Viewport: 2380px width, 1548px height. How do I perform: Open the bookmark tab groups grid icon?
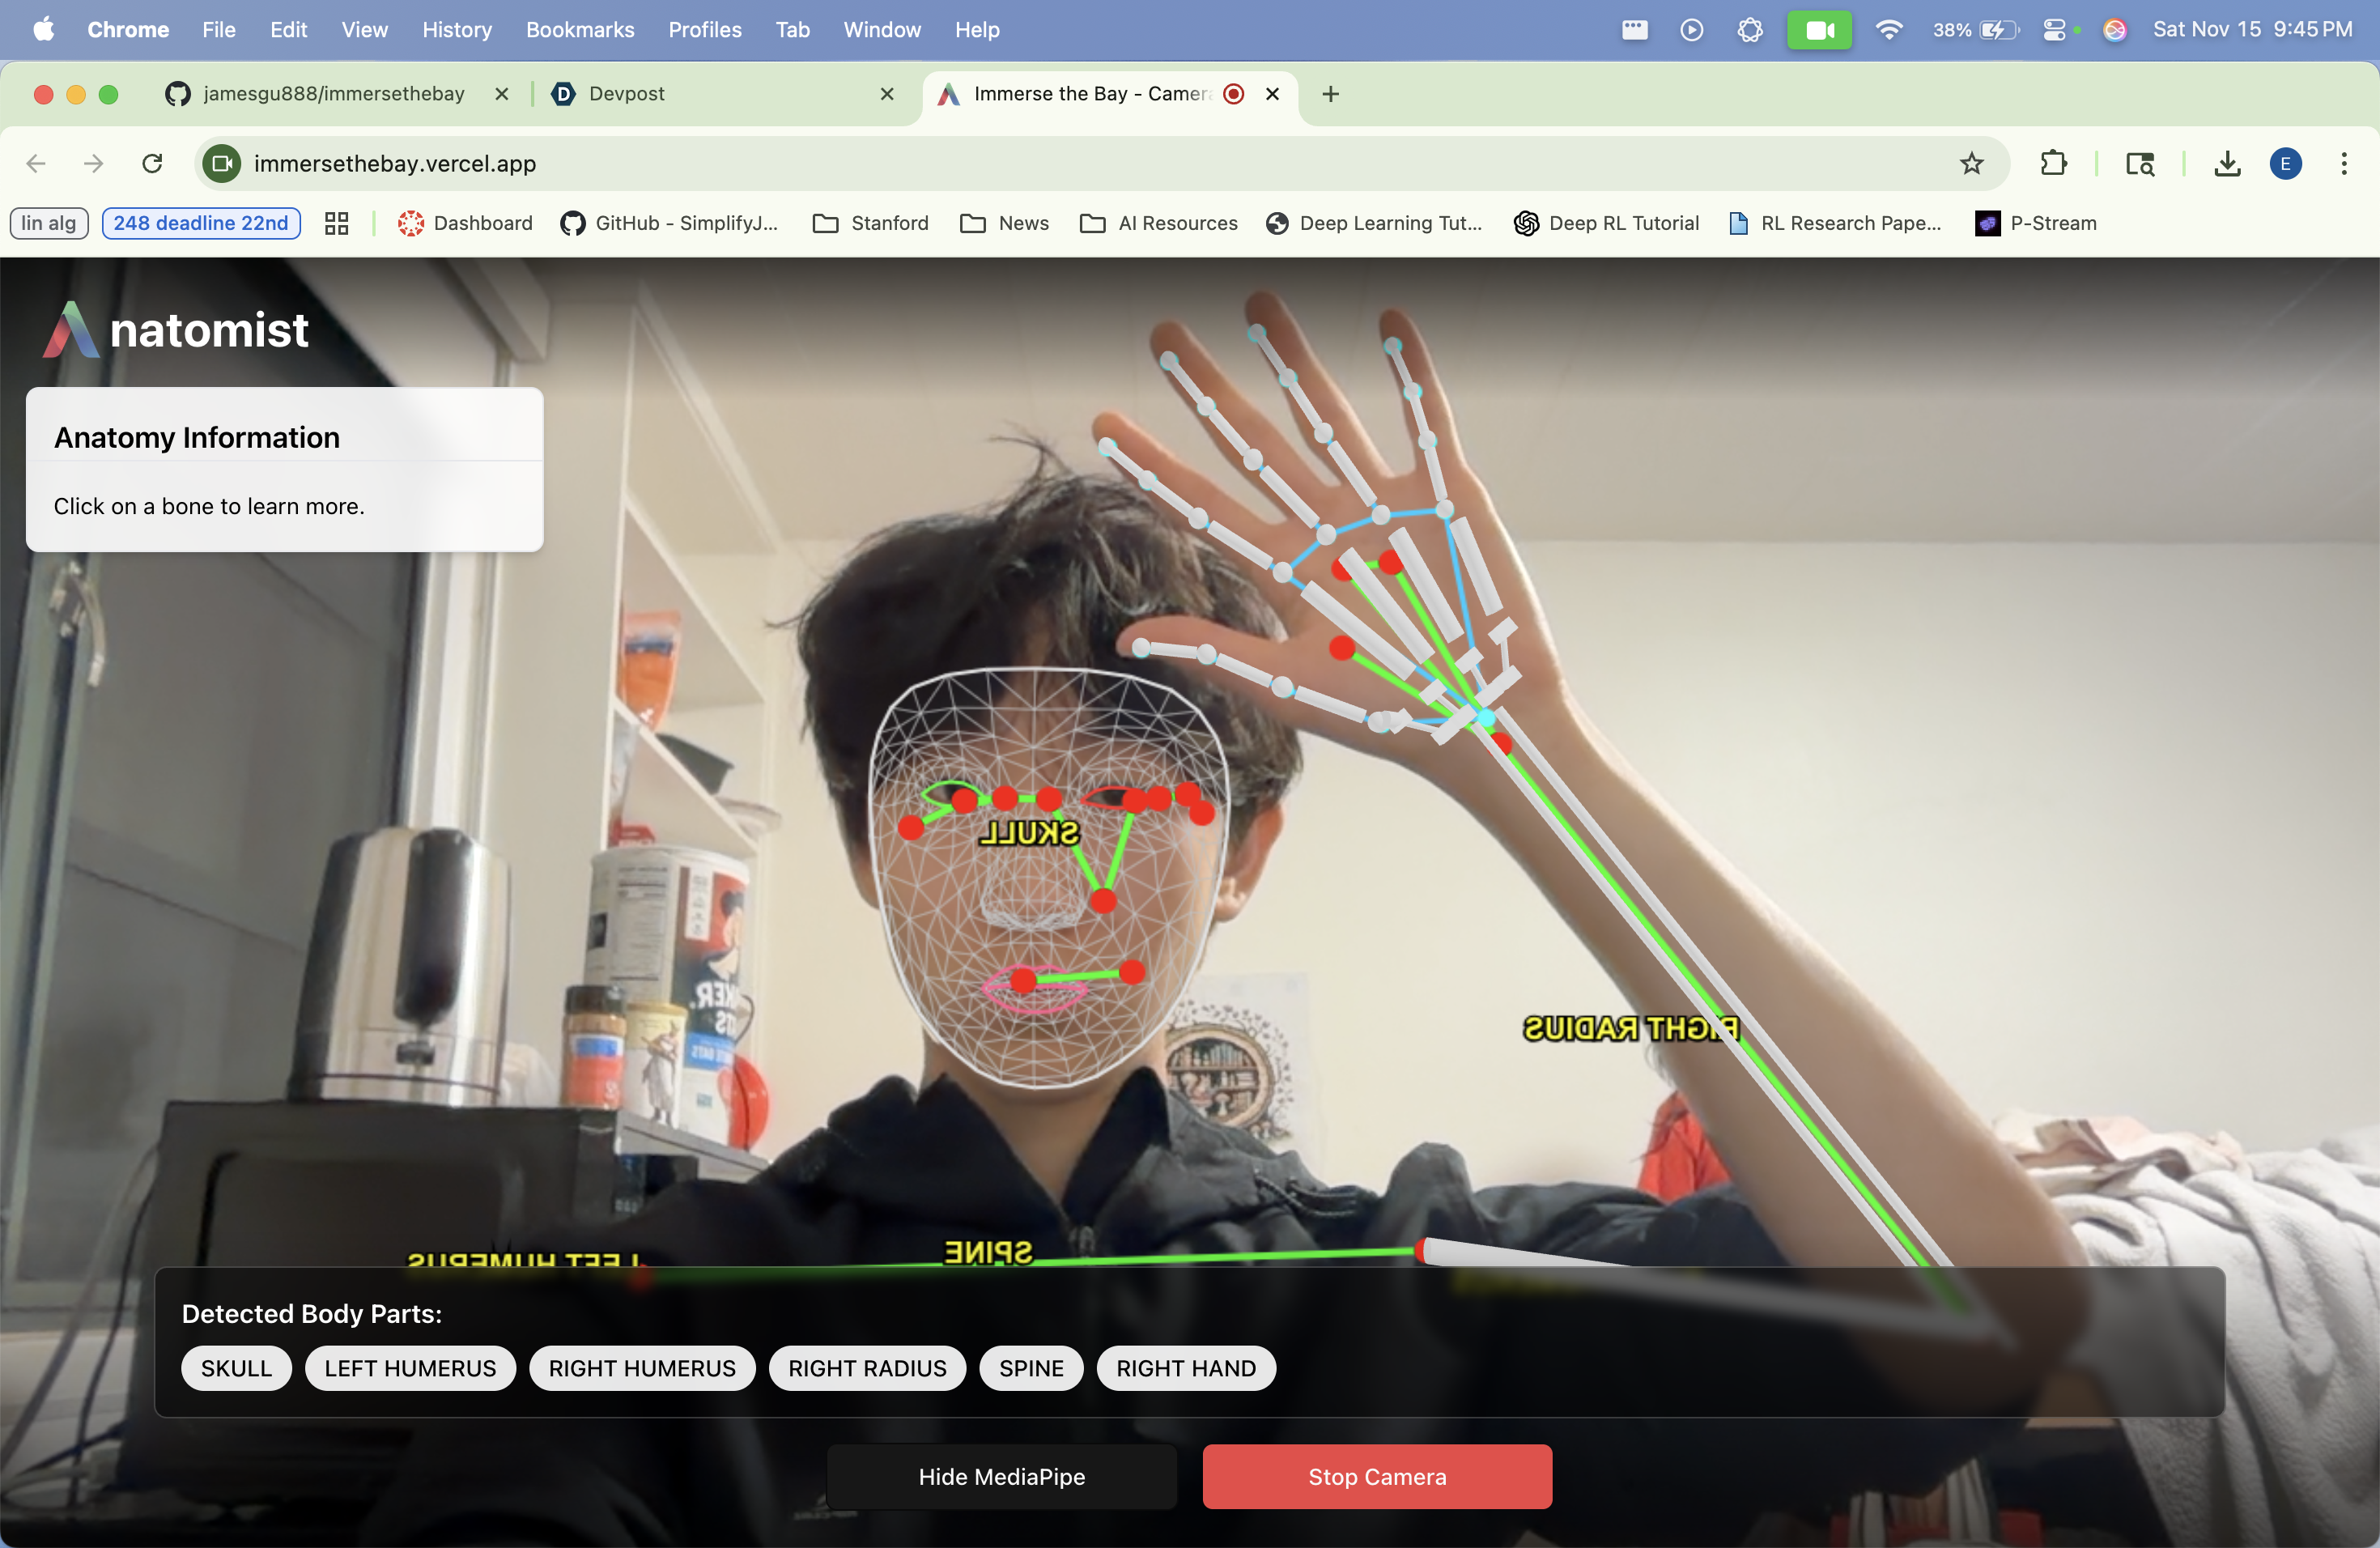336,223
